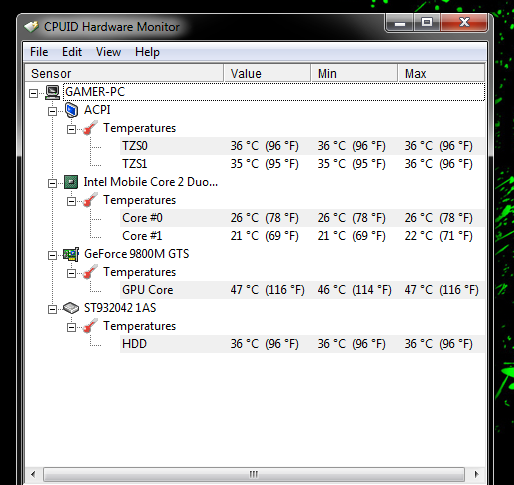This screenshot has width=514, height=485.
Task: Collapse the Temperatures node under ACPI
Action: coord(71,129)
